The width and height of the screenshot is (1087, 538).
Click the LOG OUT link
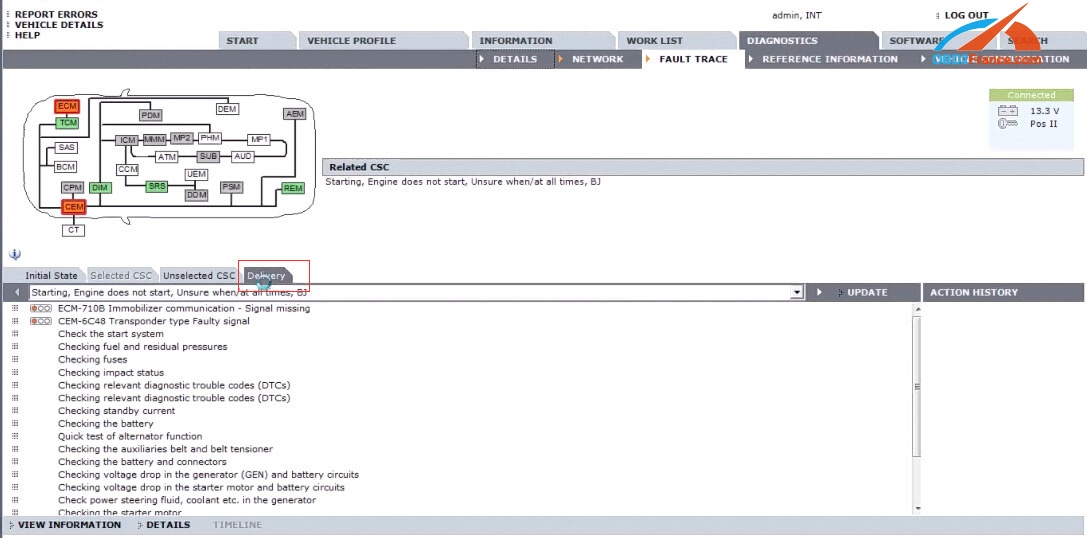pyautogui.click(x=966, y=15)
